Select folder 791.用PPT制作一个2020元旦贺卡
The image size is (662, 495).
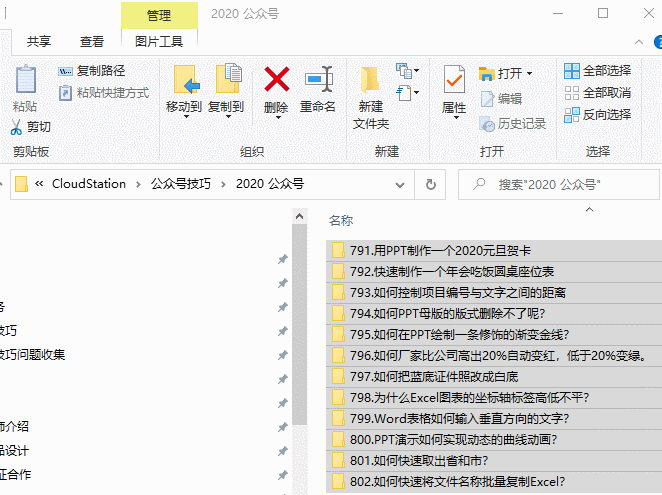[x=494, y=250]
